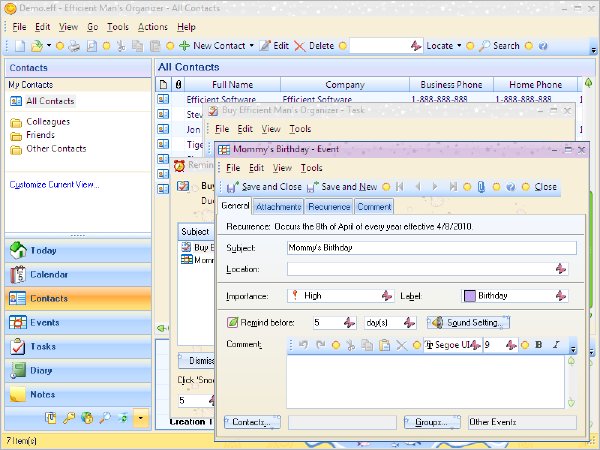The width and height of the screenshot is (600, 450).
Task: Open the Tools menu in Event window
Action: pos(311,168)
